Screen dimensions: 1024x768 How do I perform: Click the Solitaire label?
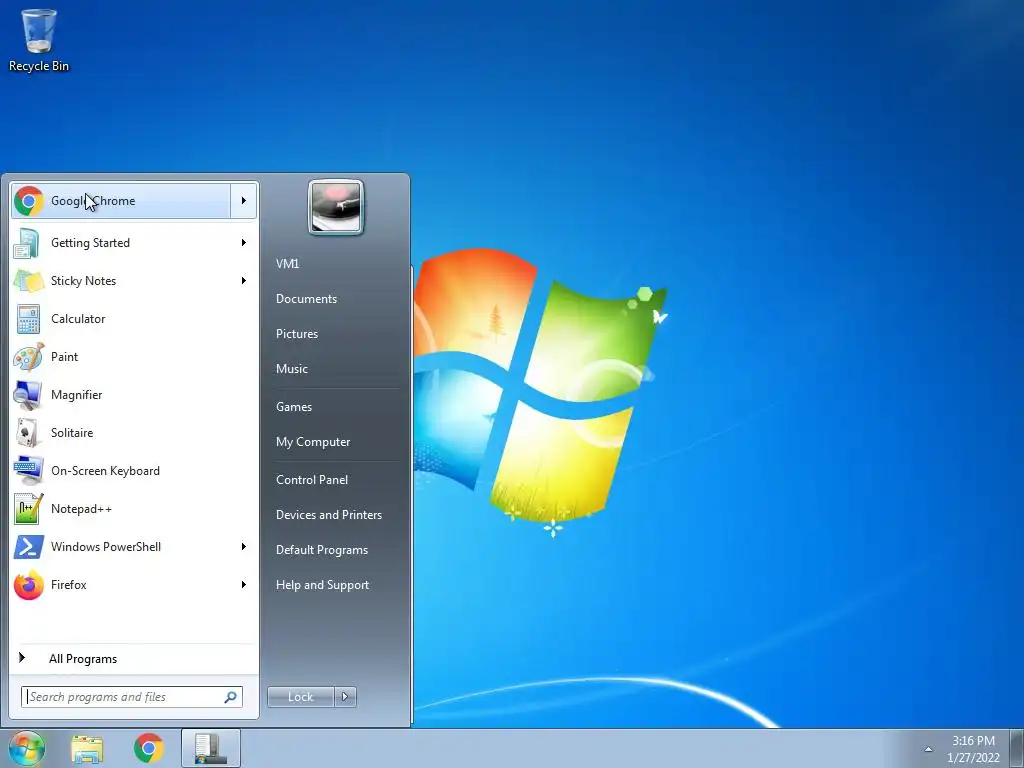pos(72,433)
